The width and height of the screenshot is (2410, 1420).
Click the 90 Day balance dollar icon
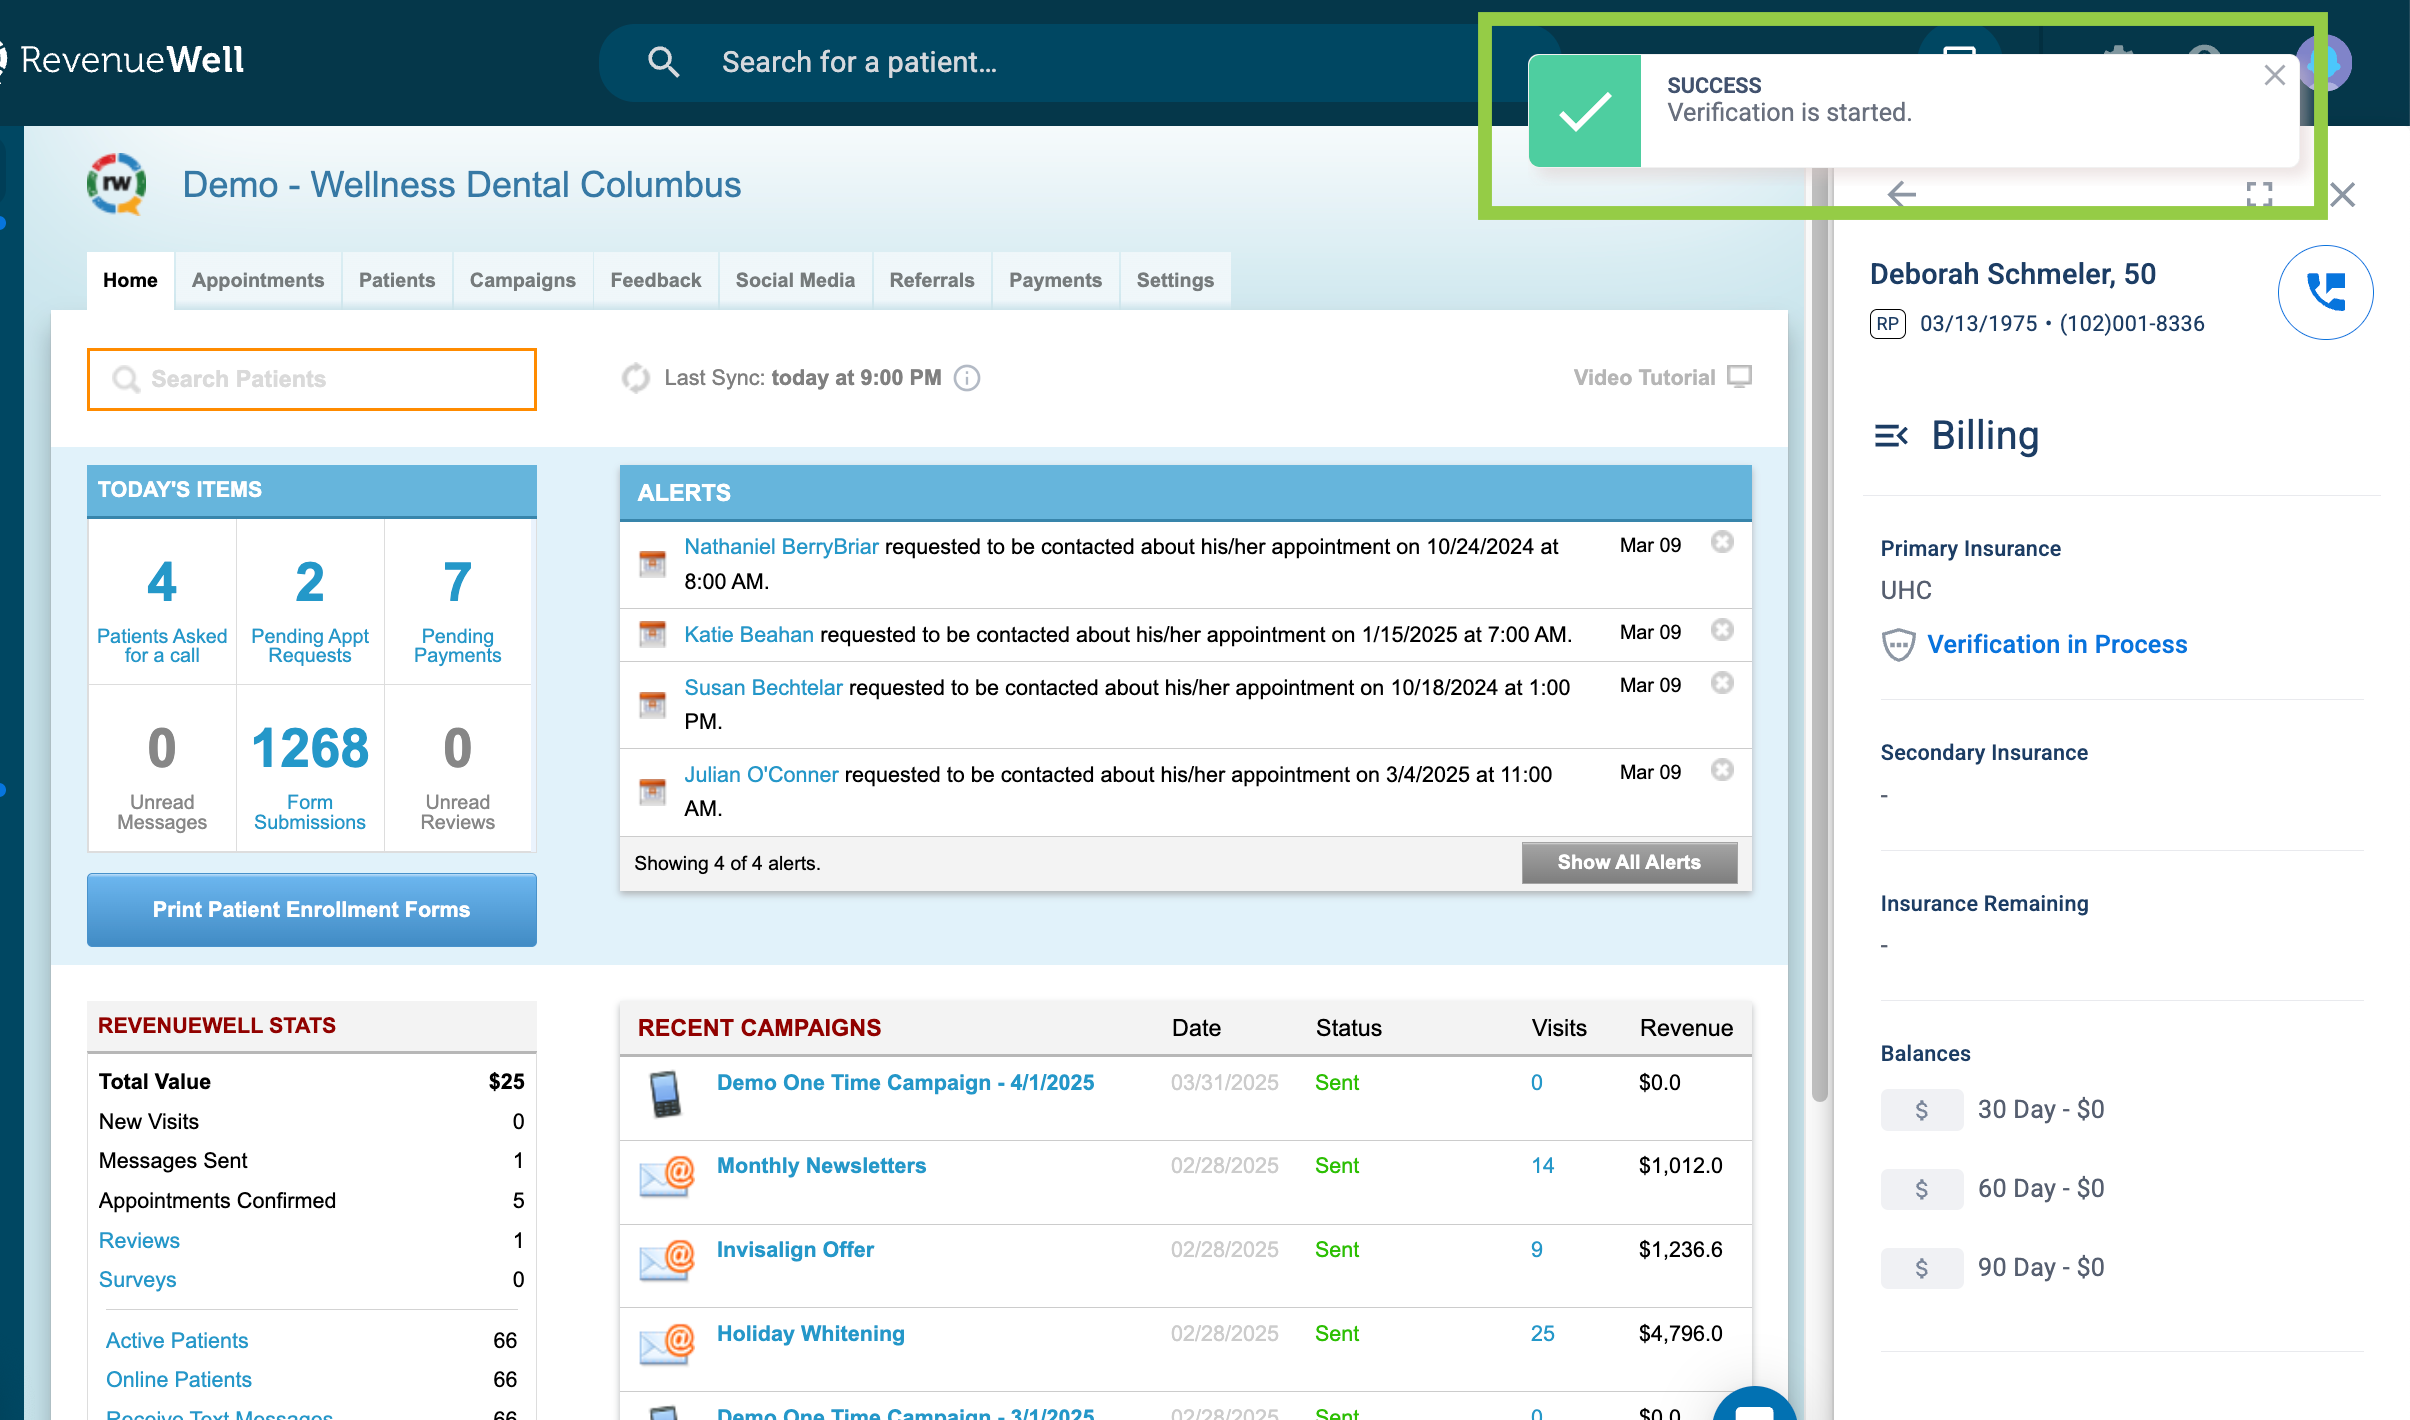pos(1921,1268)
